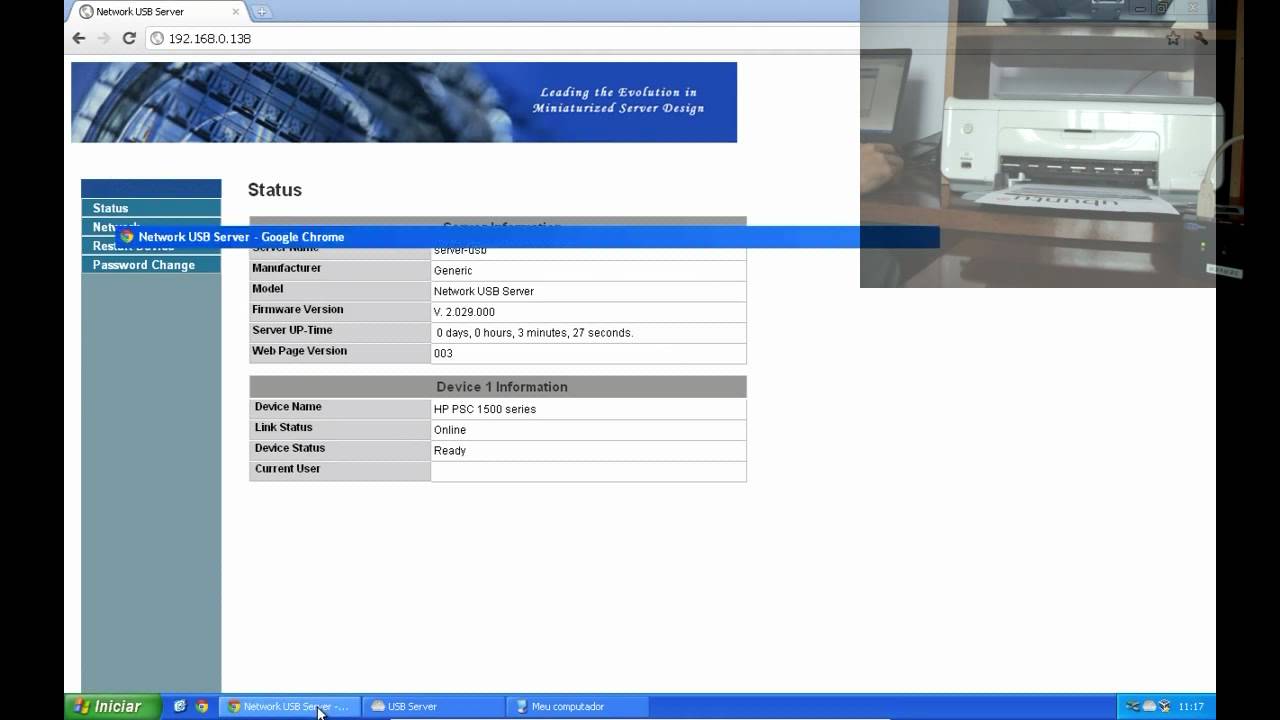This screenshot has height=720, width=1280.
Task: Select the Server UP-Time value
Action: point(535,333)
